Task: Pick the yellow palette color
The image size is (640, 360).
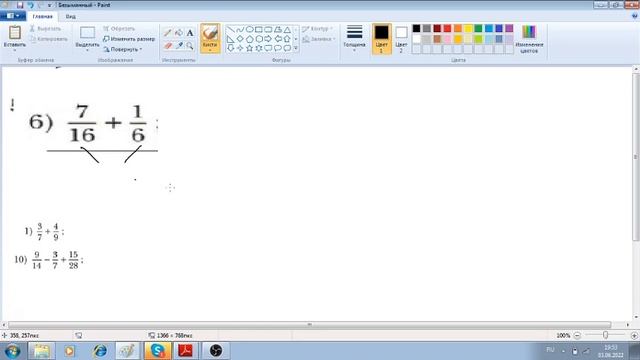Action: click(x=468, y=28)
